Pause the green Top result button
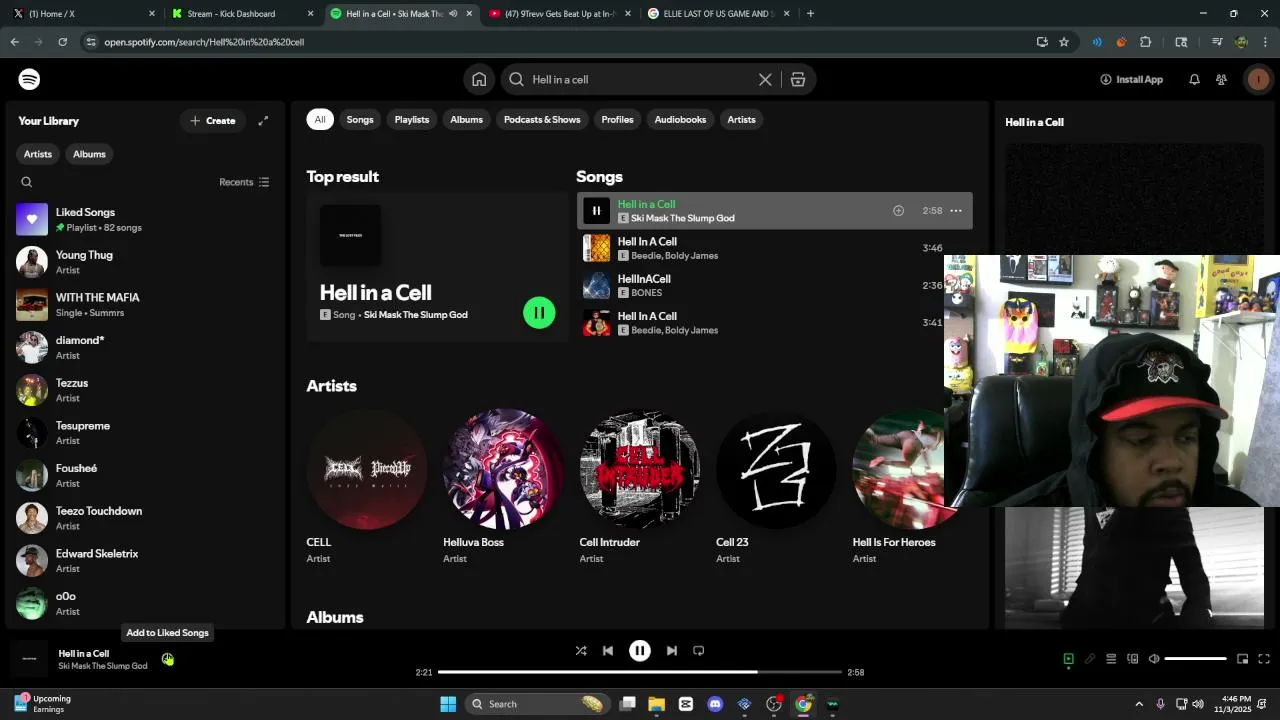The height and width of the screenshot is (720, 1280). (x=539, y=313)
